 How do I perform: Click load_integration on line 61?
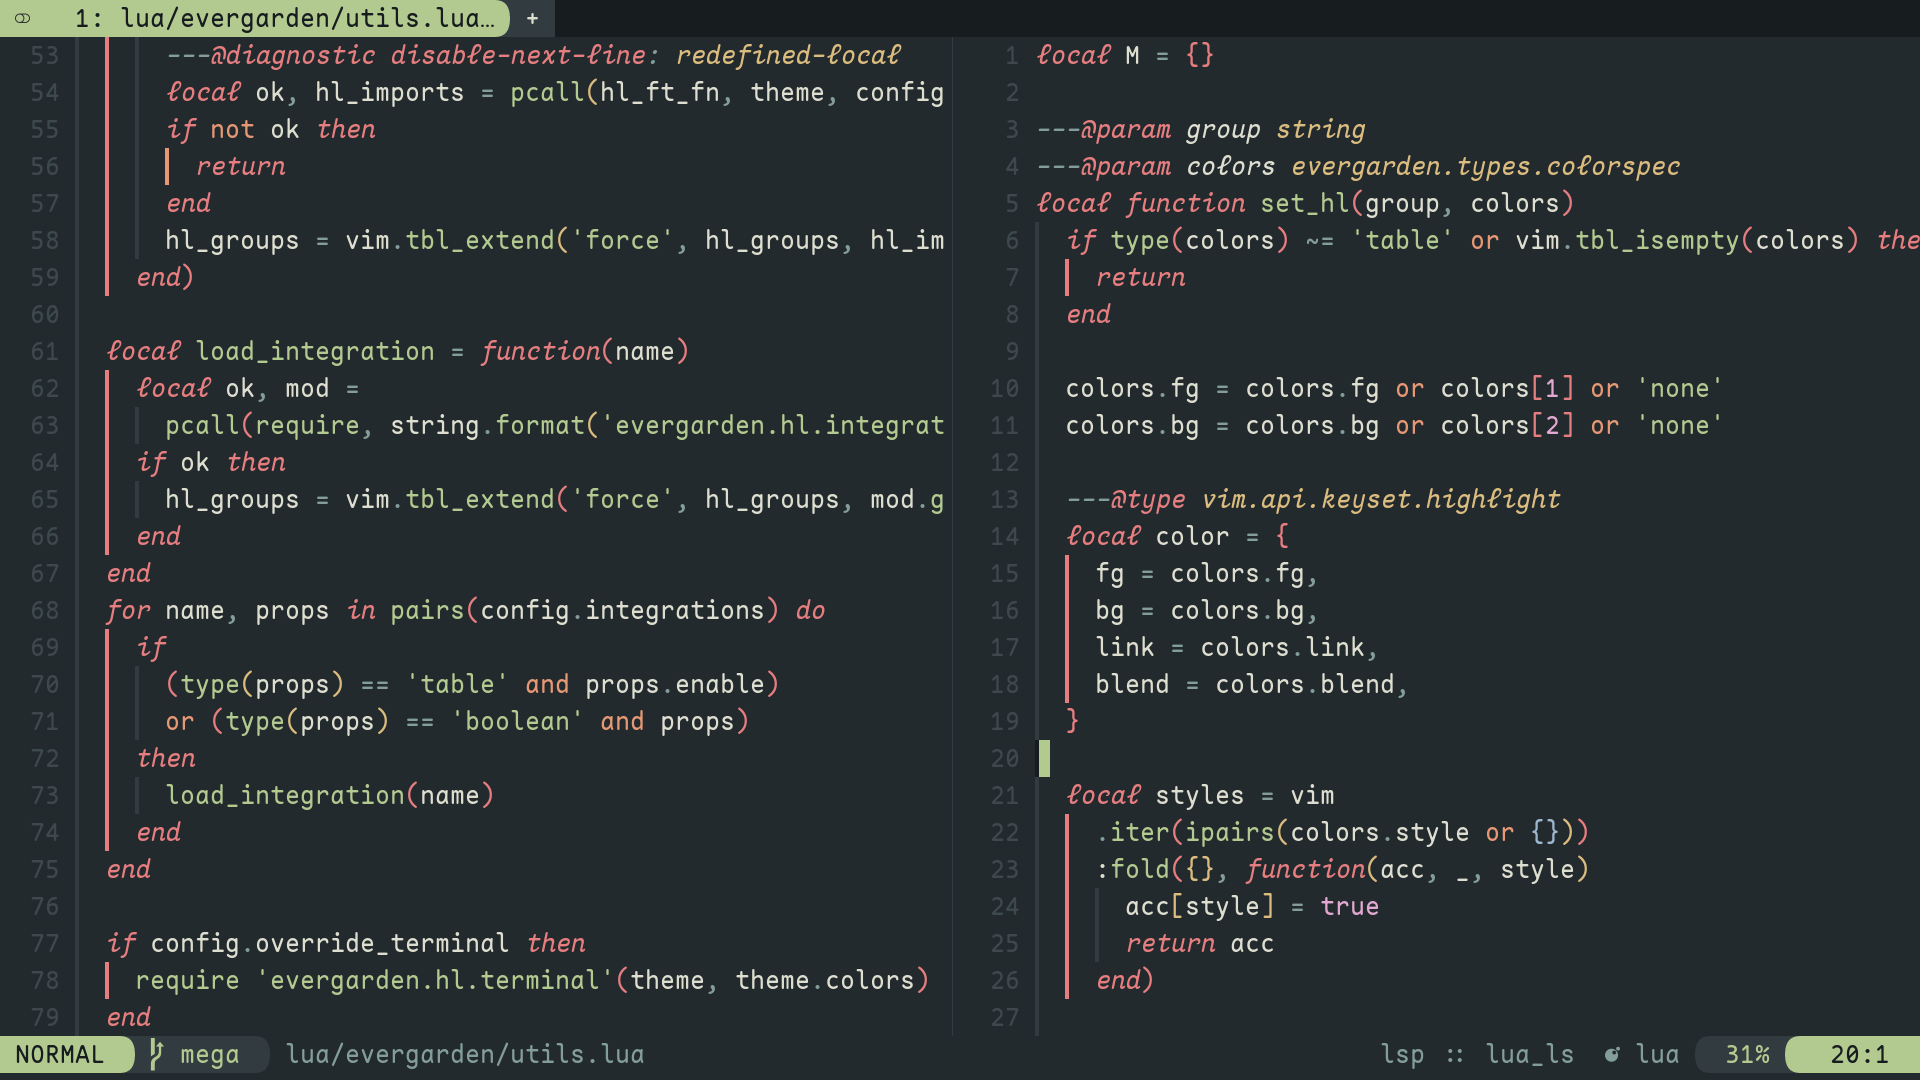click(x=315, y=352)
